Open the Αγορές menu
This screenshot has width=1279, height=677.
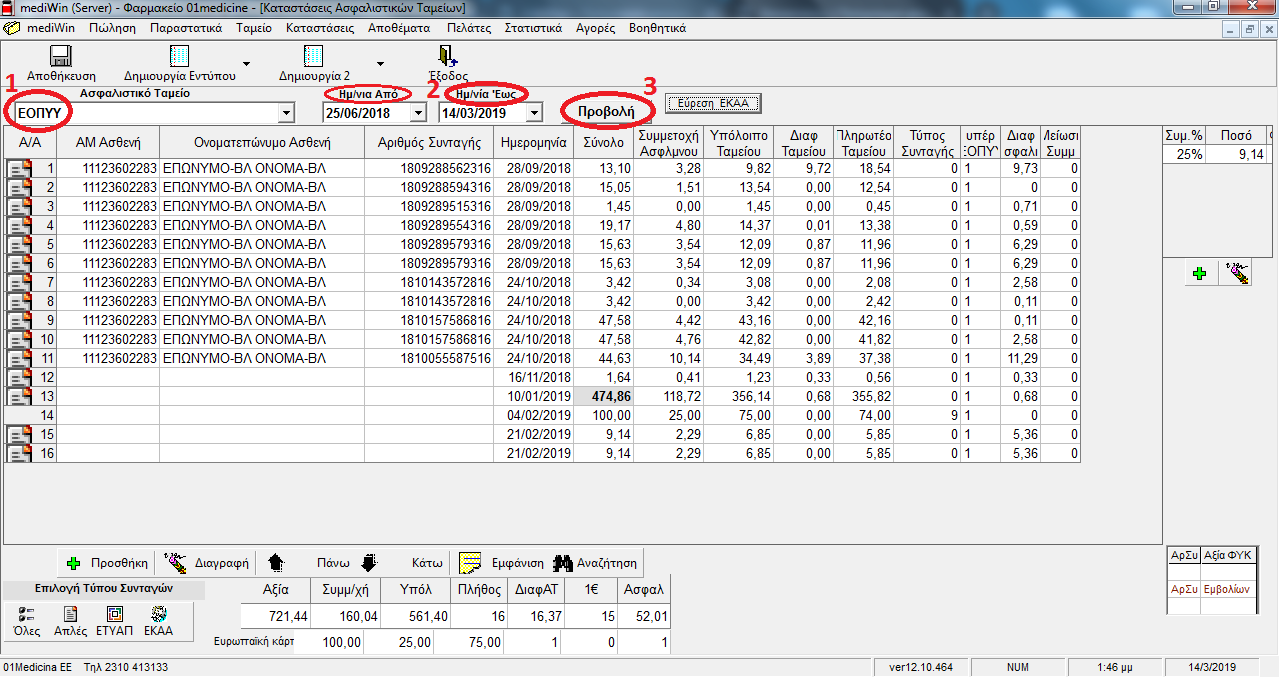[595, 28]
